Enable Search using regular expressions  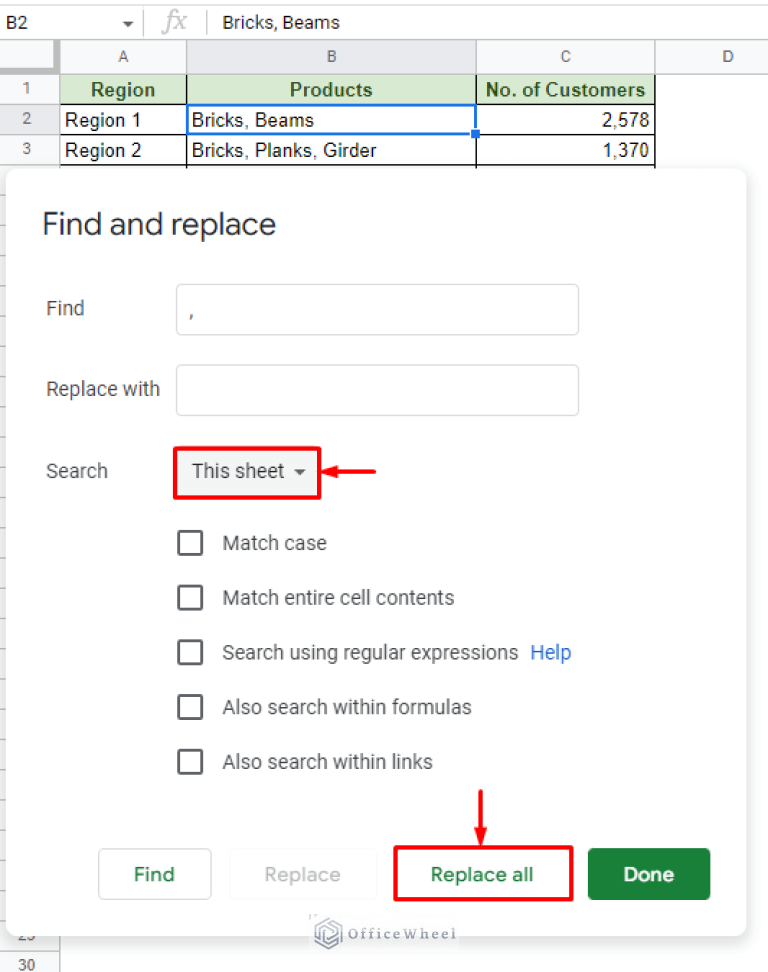click(190, 652)
